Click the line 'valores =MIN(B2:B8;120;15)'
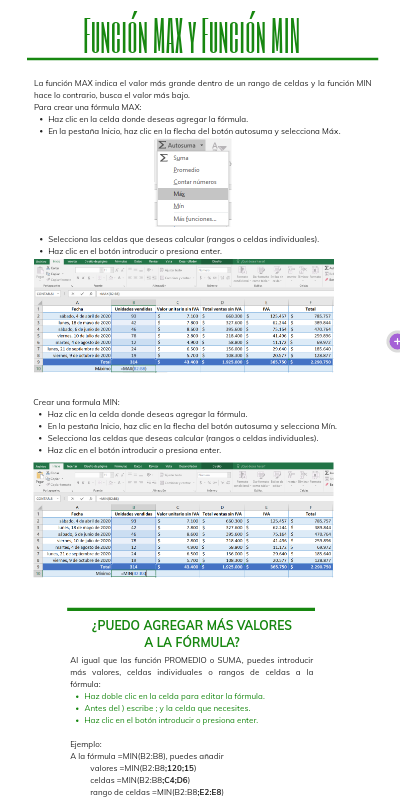Image resolution: width=400 pixels, height=800 pixels. point(143,768)
